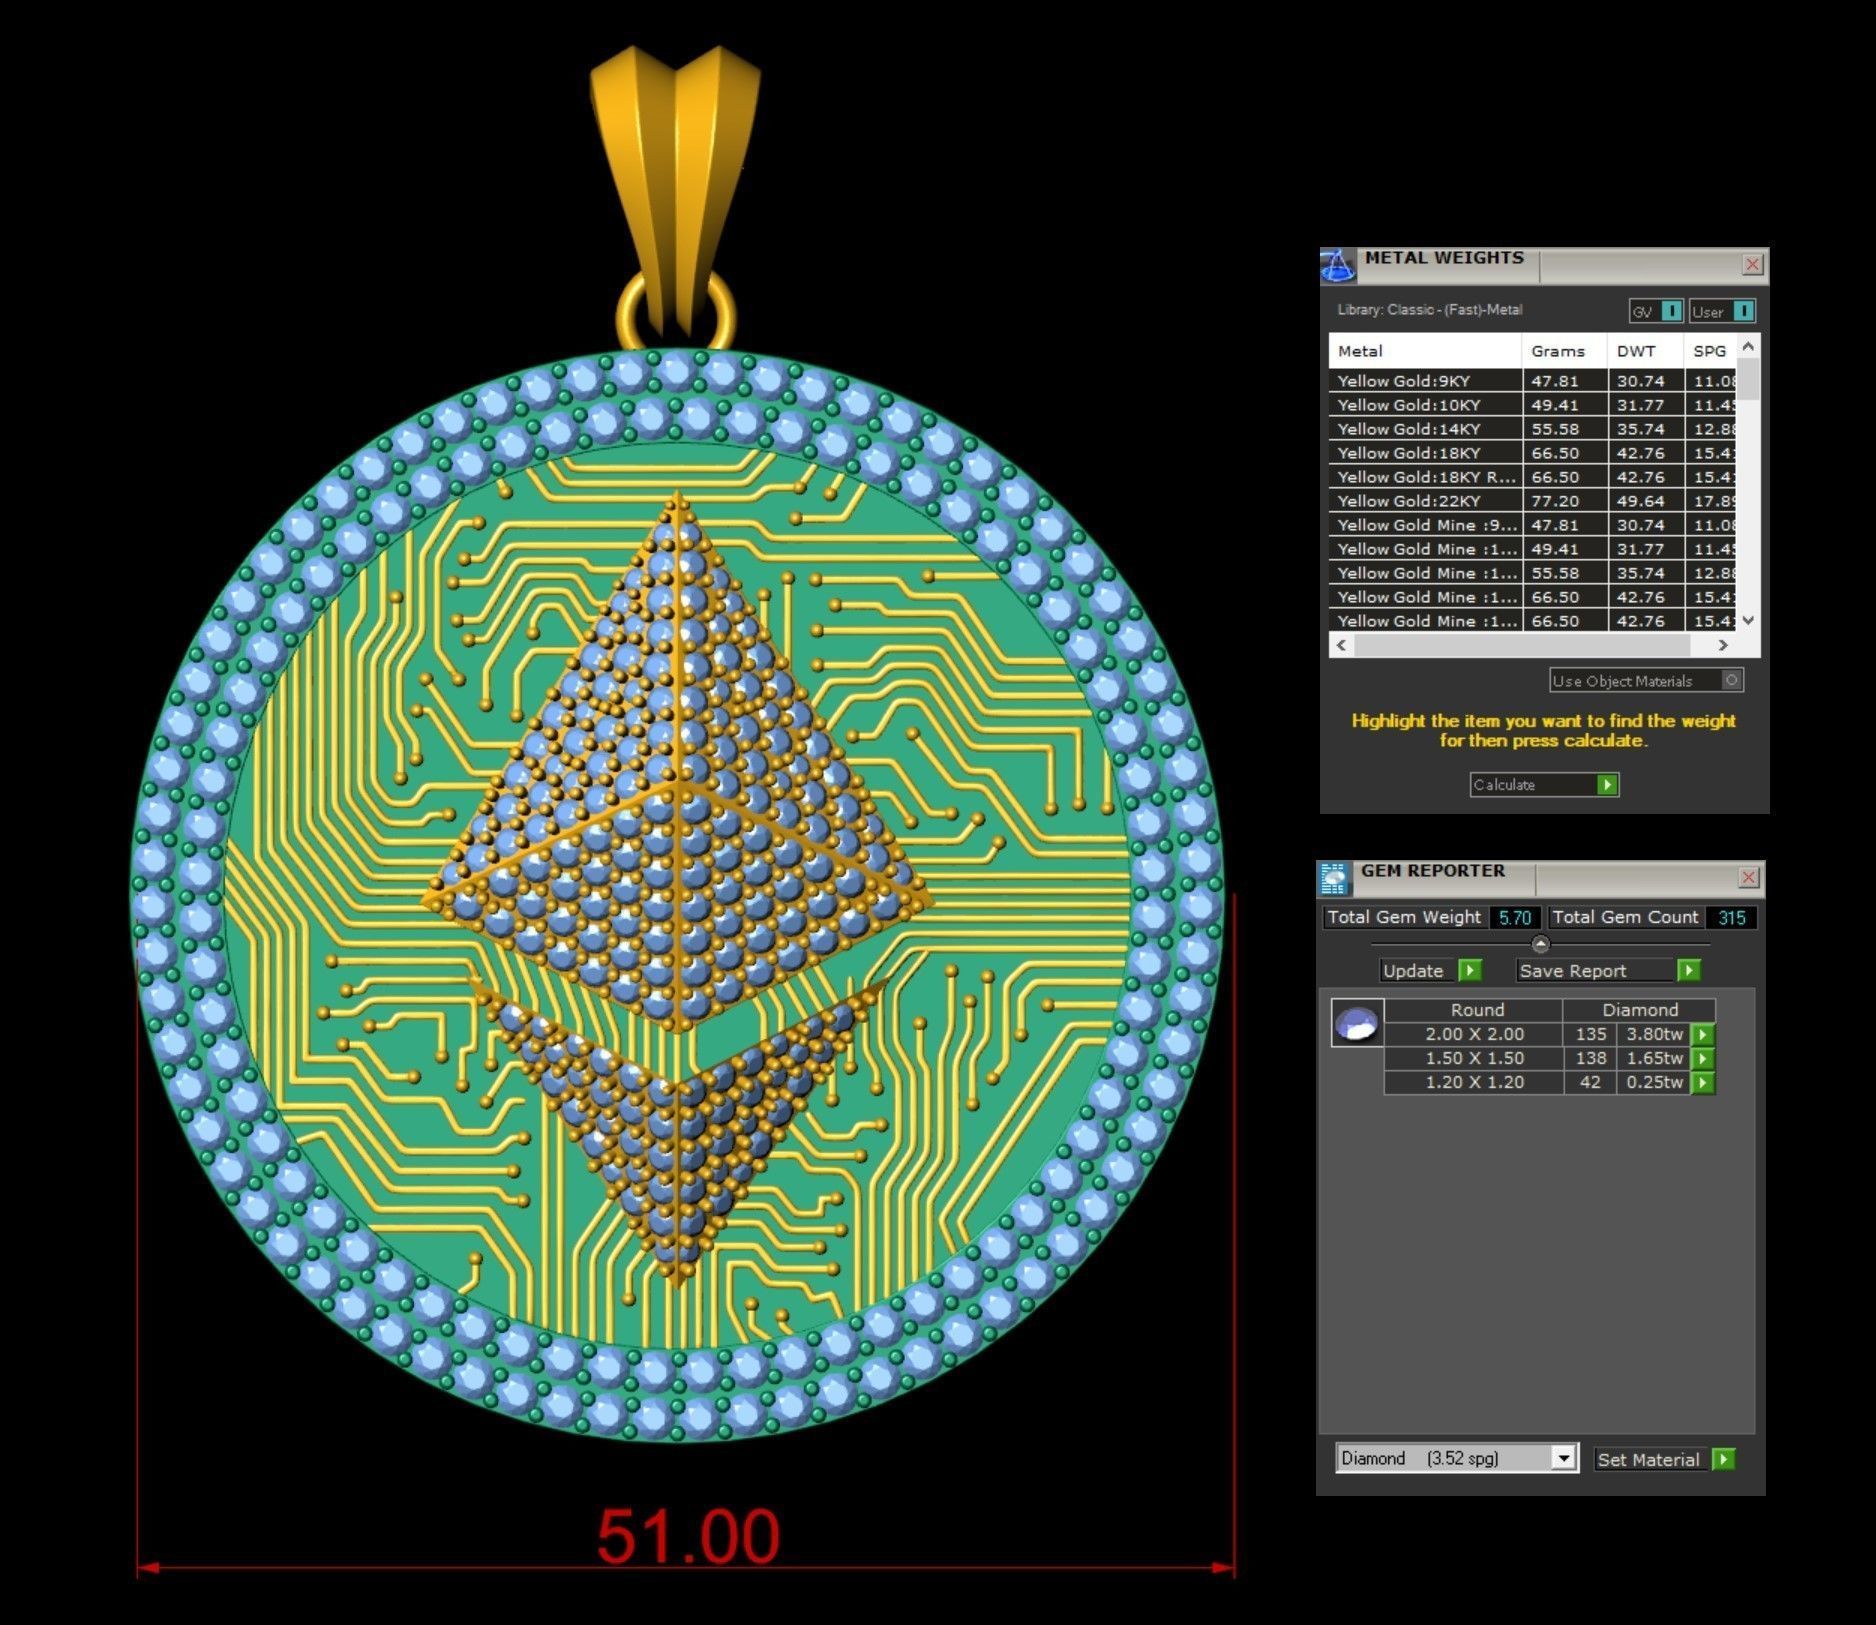This screenshot has width=1876, height=1625.
Task: Click the Total Gem Weight value 5.70
Action: click(x=1514, y=918)
